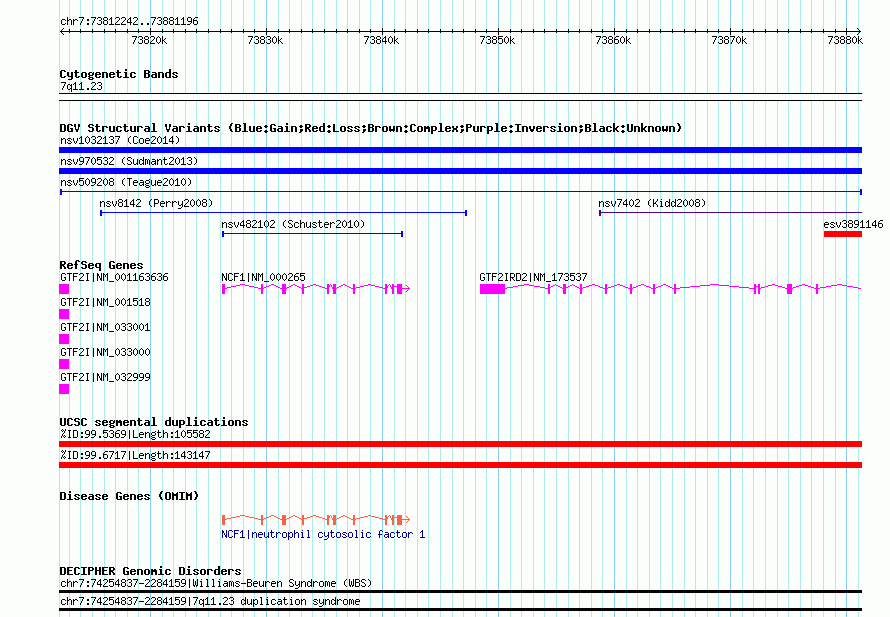The width and height of the screenshot is (890, 617).
Task: Click the blue bar for nsv970532
Action: click(460, 171)
